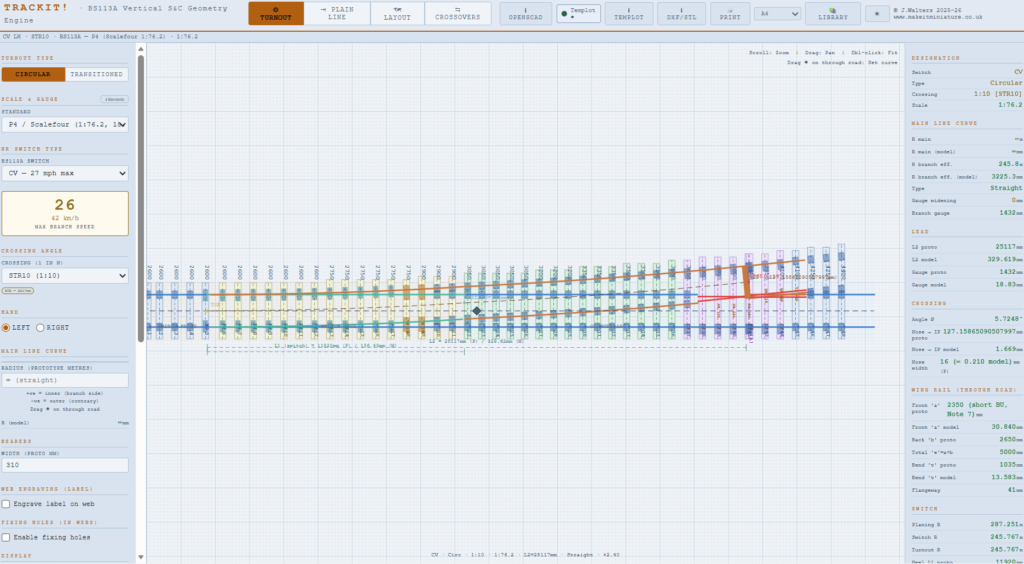Switch to the Crossovers tab
The height and width of the screenshot is (564, 1024).
click(x=458, y=14)
